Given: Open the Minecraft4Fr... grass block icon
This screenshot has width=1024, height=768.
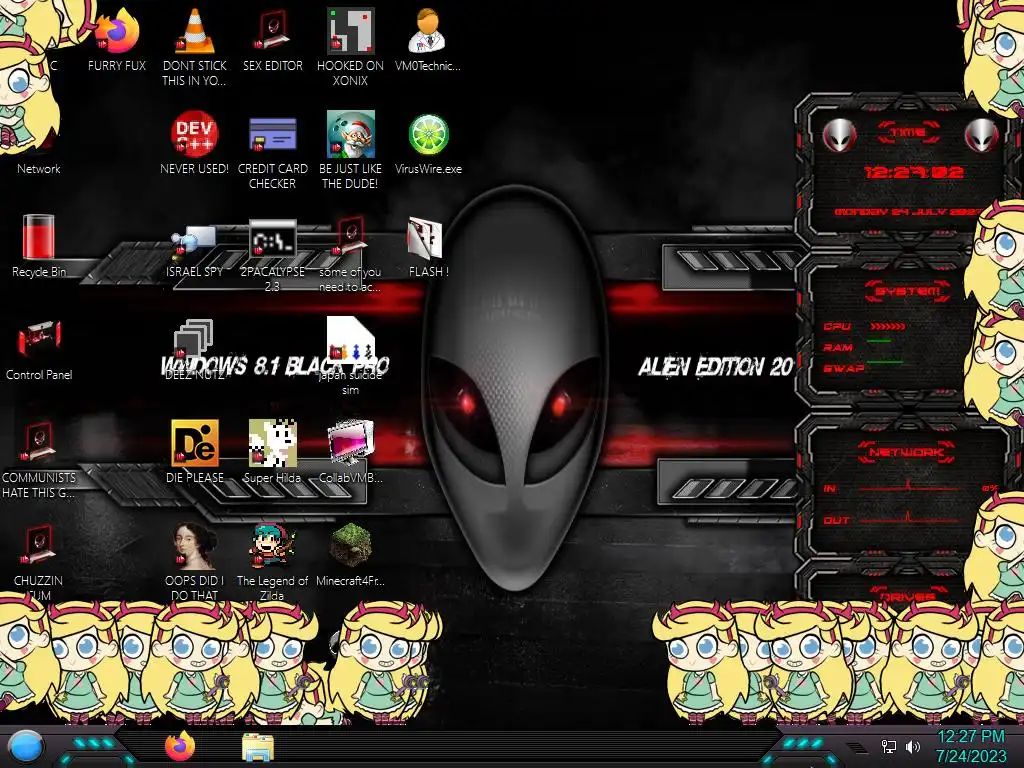Looking at the screenshot, I should click(x=351, y=545).
